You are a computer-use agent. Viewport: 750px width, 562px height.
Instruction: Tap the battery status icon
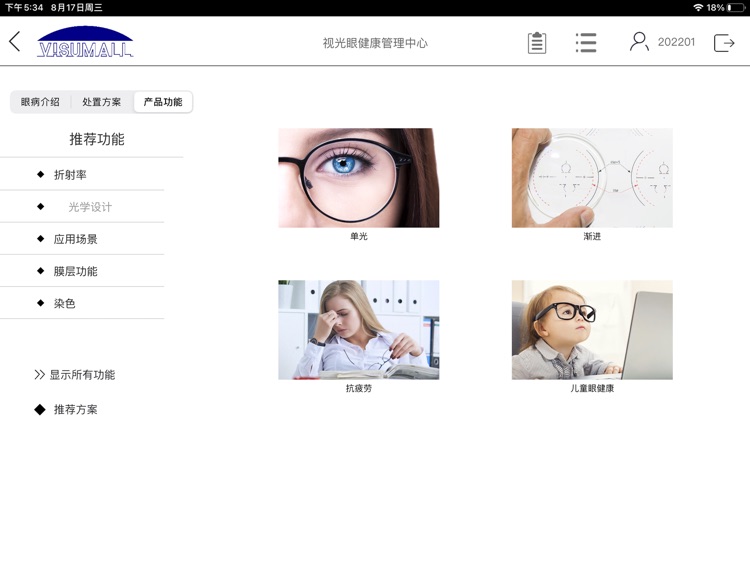point(736,8)
